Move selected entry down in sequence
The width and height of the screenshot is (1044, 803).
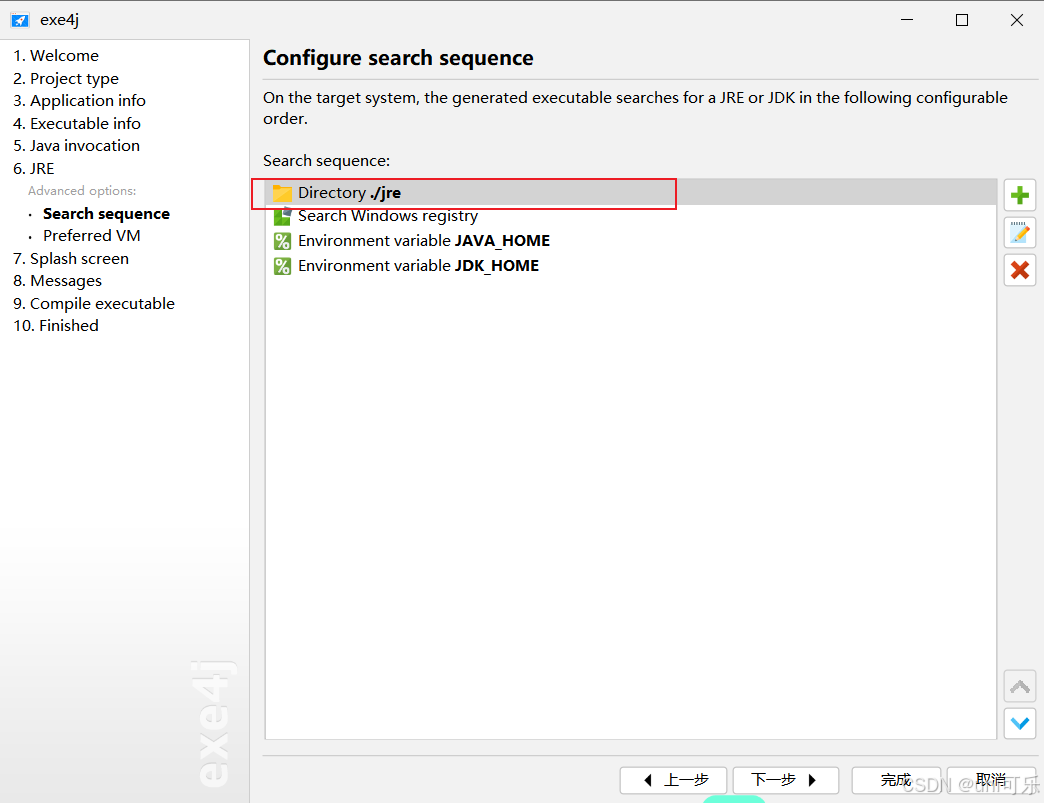tap(1019, 723)
